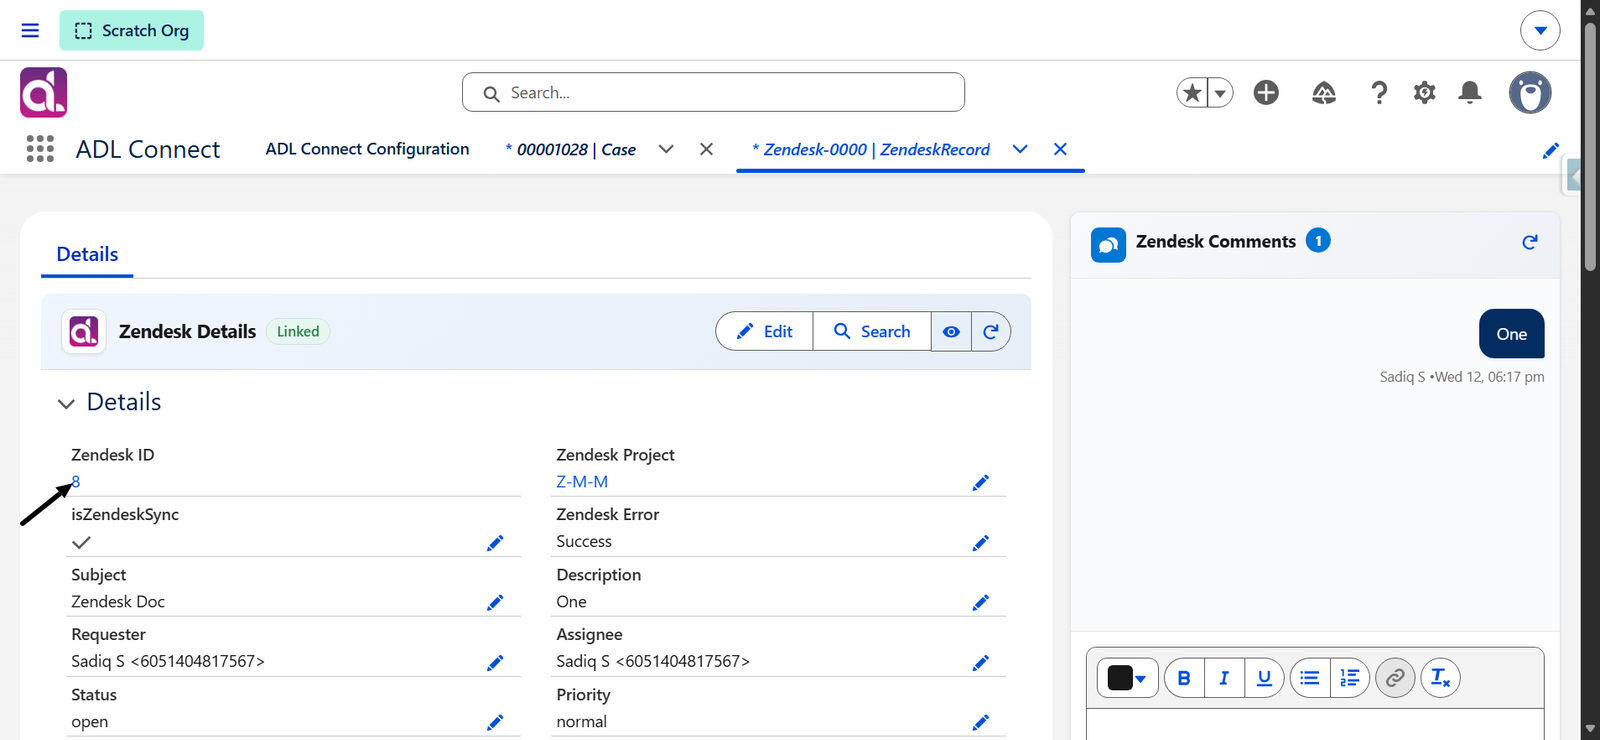The image size is (1600, 740).
Task: Click the One comment bubble
Action: [x=1511, y=334]
